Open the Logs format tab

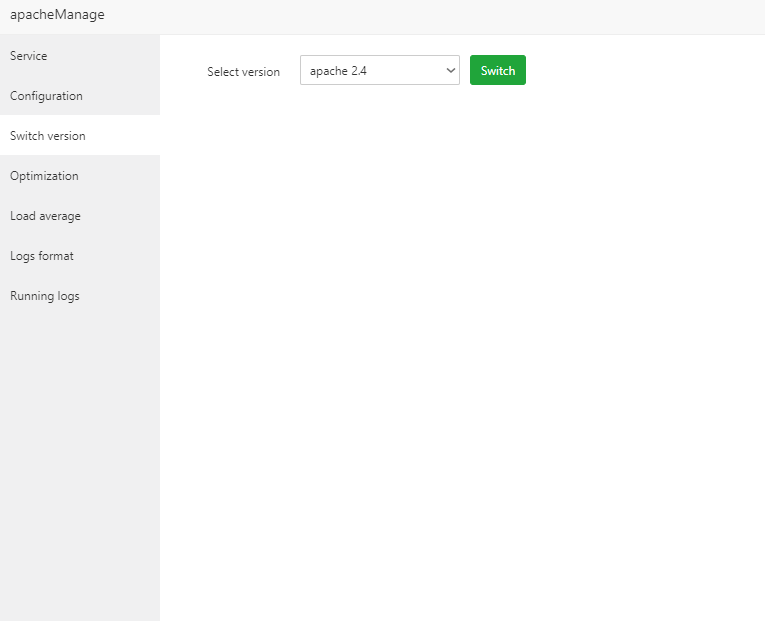(x=80, y=256)
